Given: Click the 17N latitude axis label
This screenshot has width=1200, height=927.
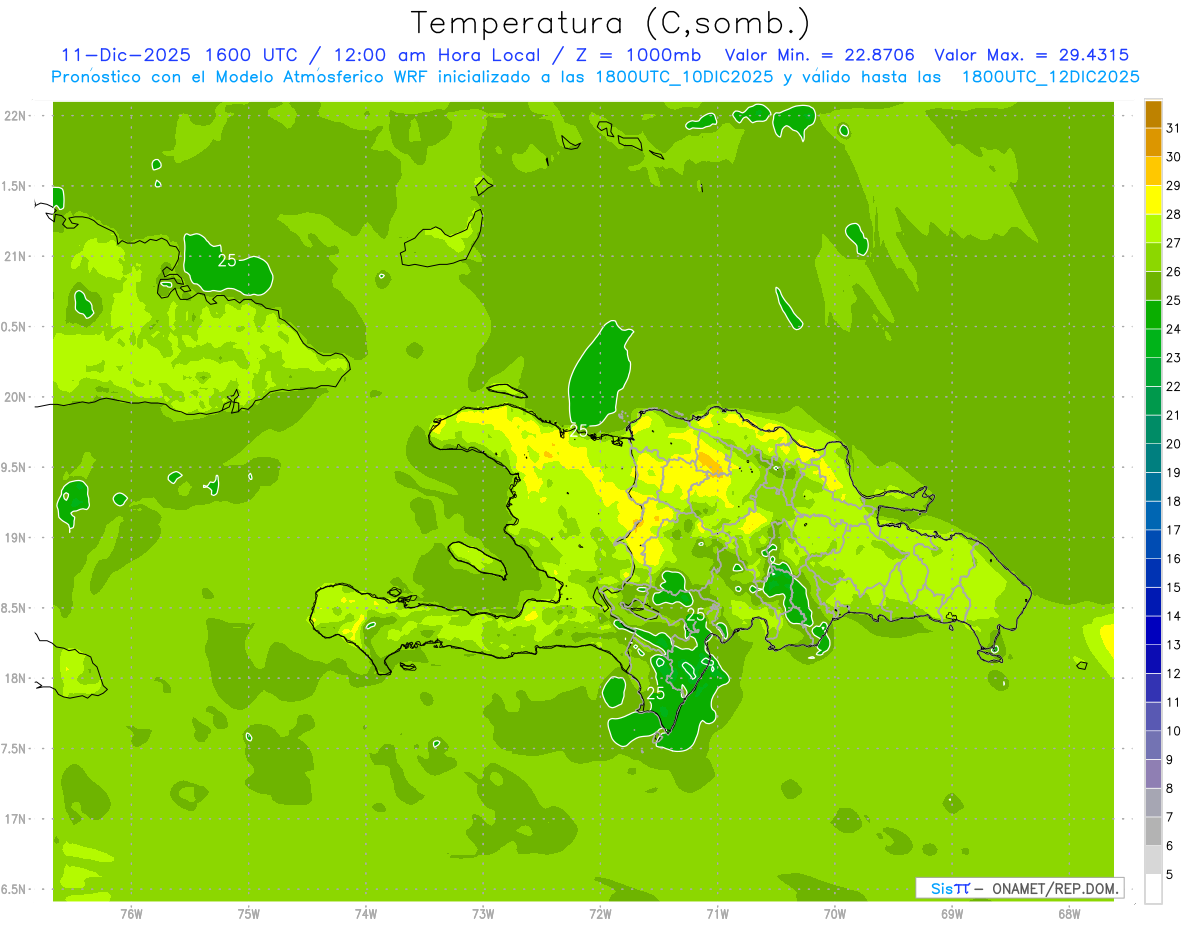Looking at the screenshot, I should 17,819.
